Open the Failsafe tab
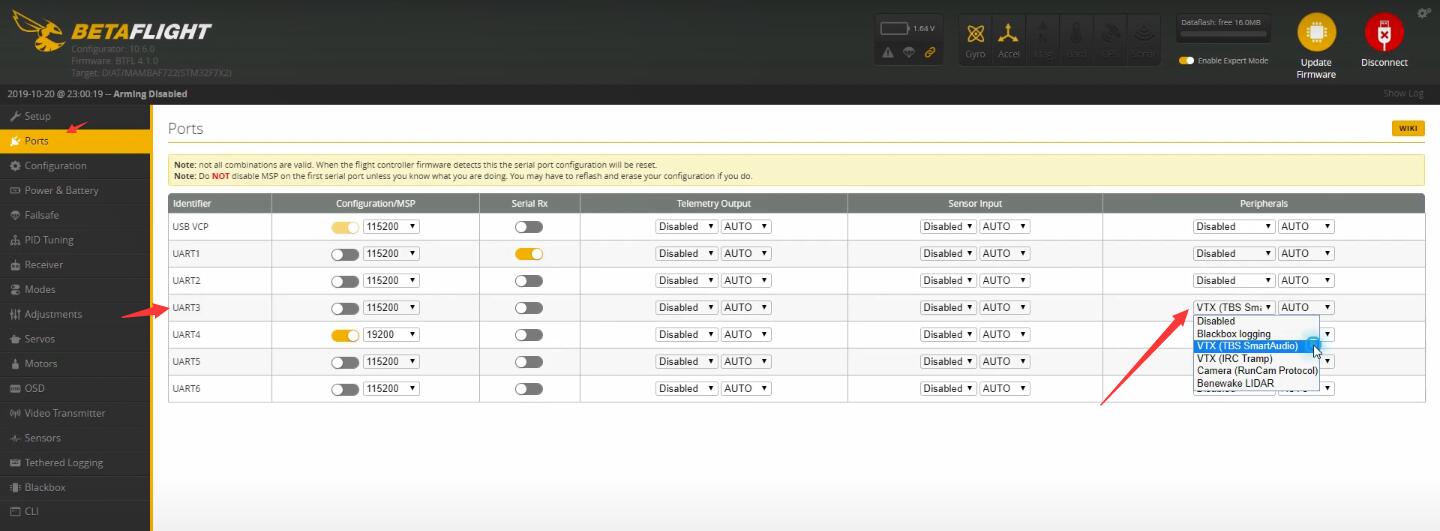 tap(76, 215)
